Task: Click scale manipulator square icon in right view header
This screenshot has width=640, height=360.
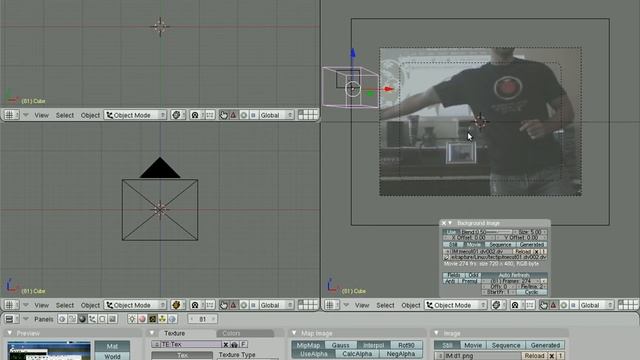Action: (573, 305)
